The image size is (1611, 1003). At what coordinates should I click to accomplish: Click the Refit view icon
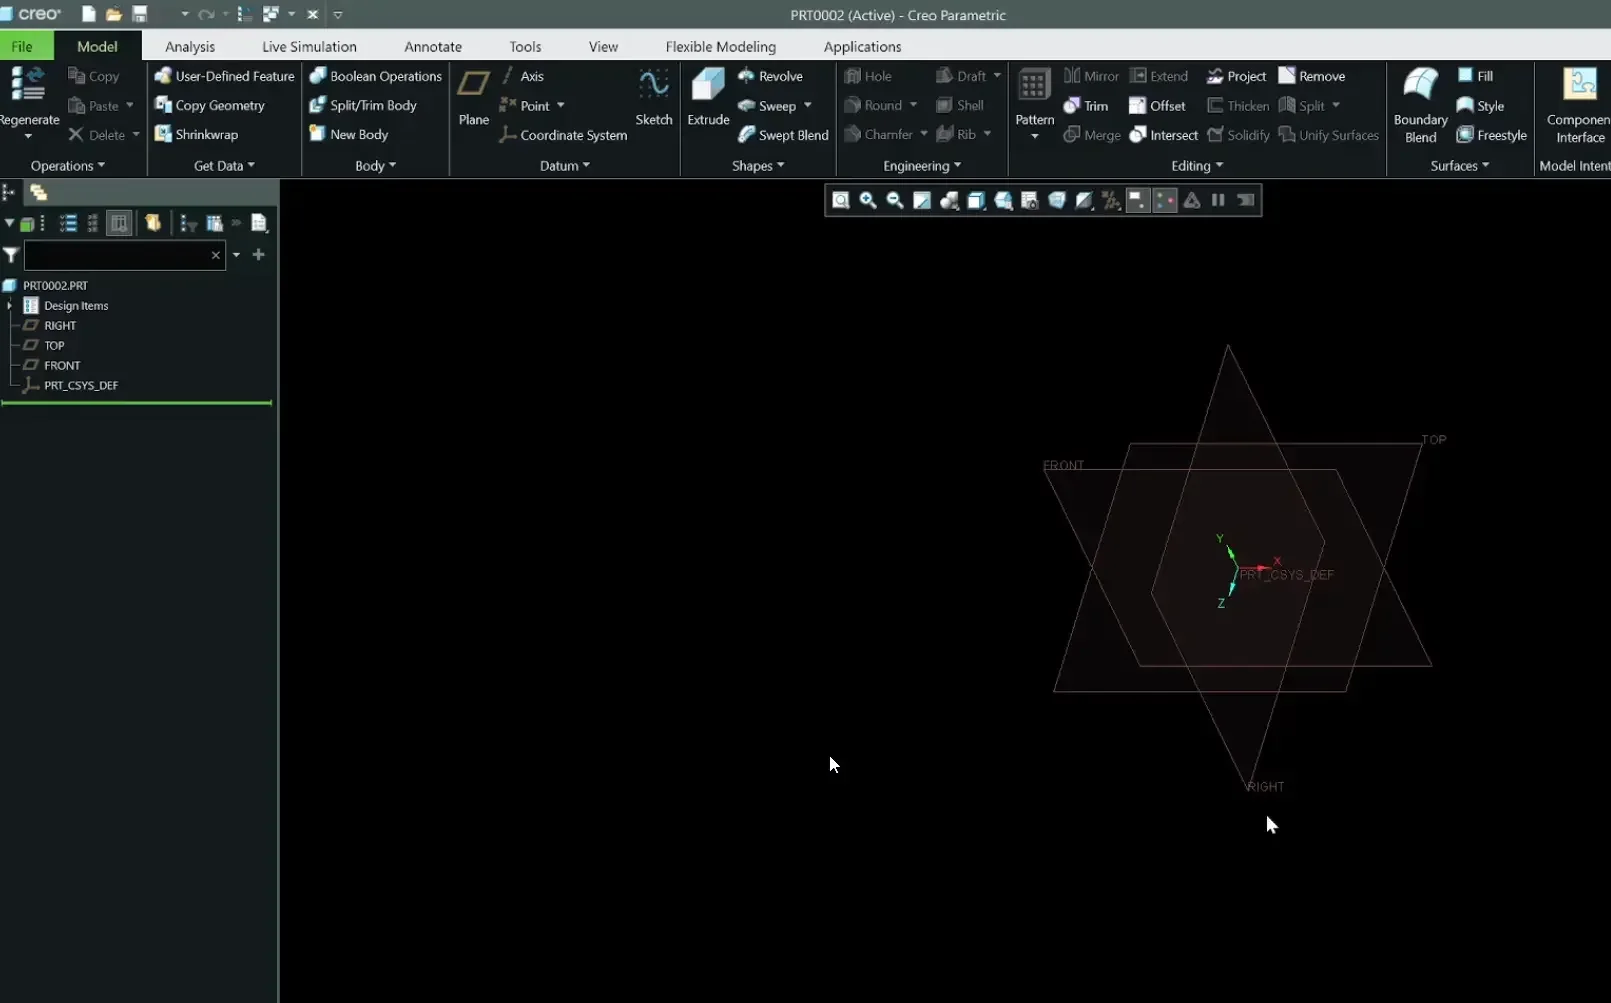tap(841, 201)
